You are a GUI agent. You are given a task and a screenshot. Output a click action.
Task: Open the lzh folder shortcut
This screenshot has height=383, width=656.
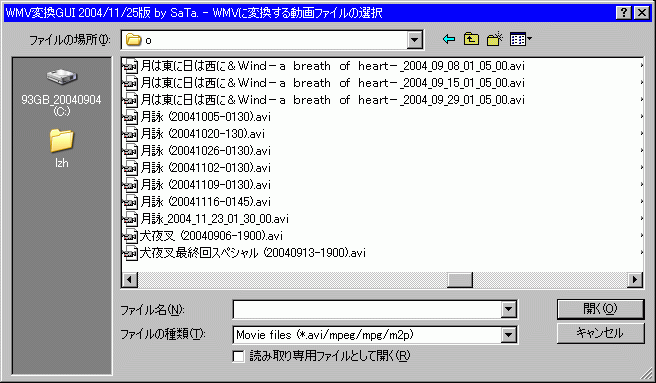[x=62, y=148]
